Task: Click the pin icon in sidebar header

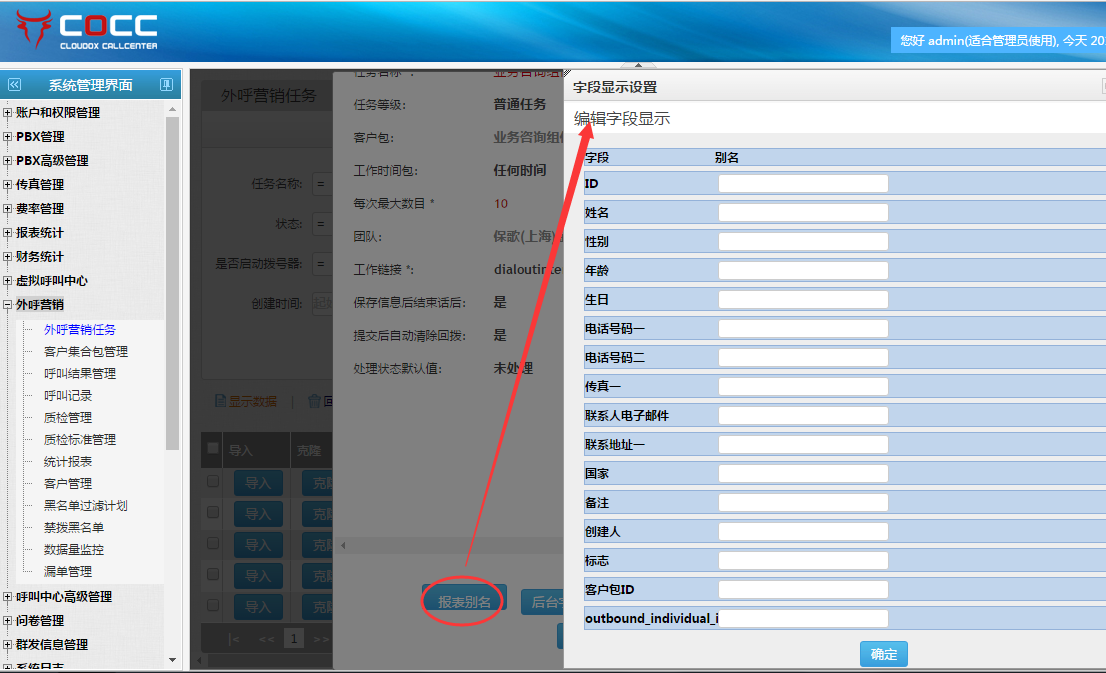Action: click(166, 85)
